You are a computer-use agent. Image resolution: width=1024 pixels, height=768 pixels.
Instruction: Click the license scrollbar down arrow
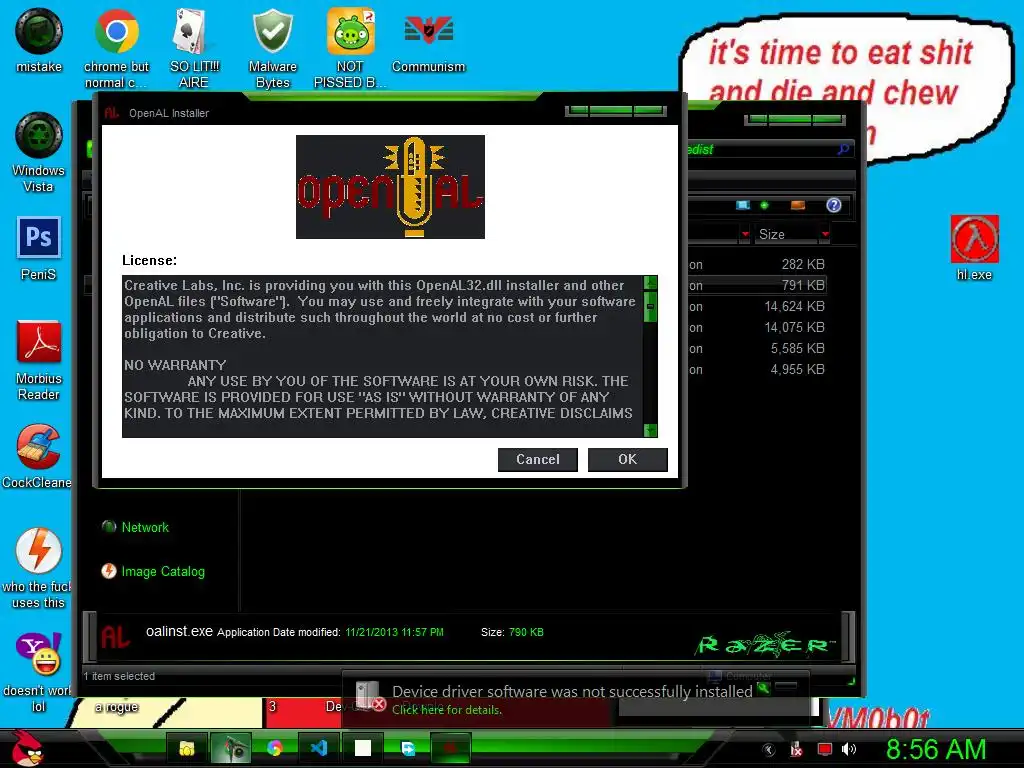coord(650,430)
